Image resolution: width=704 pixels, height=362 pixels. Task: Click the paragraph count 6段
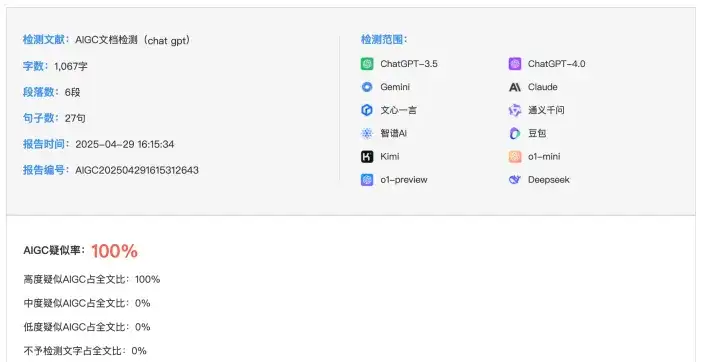click(72, 92)
